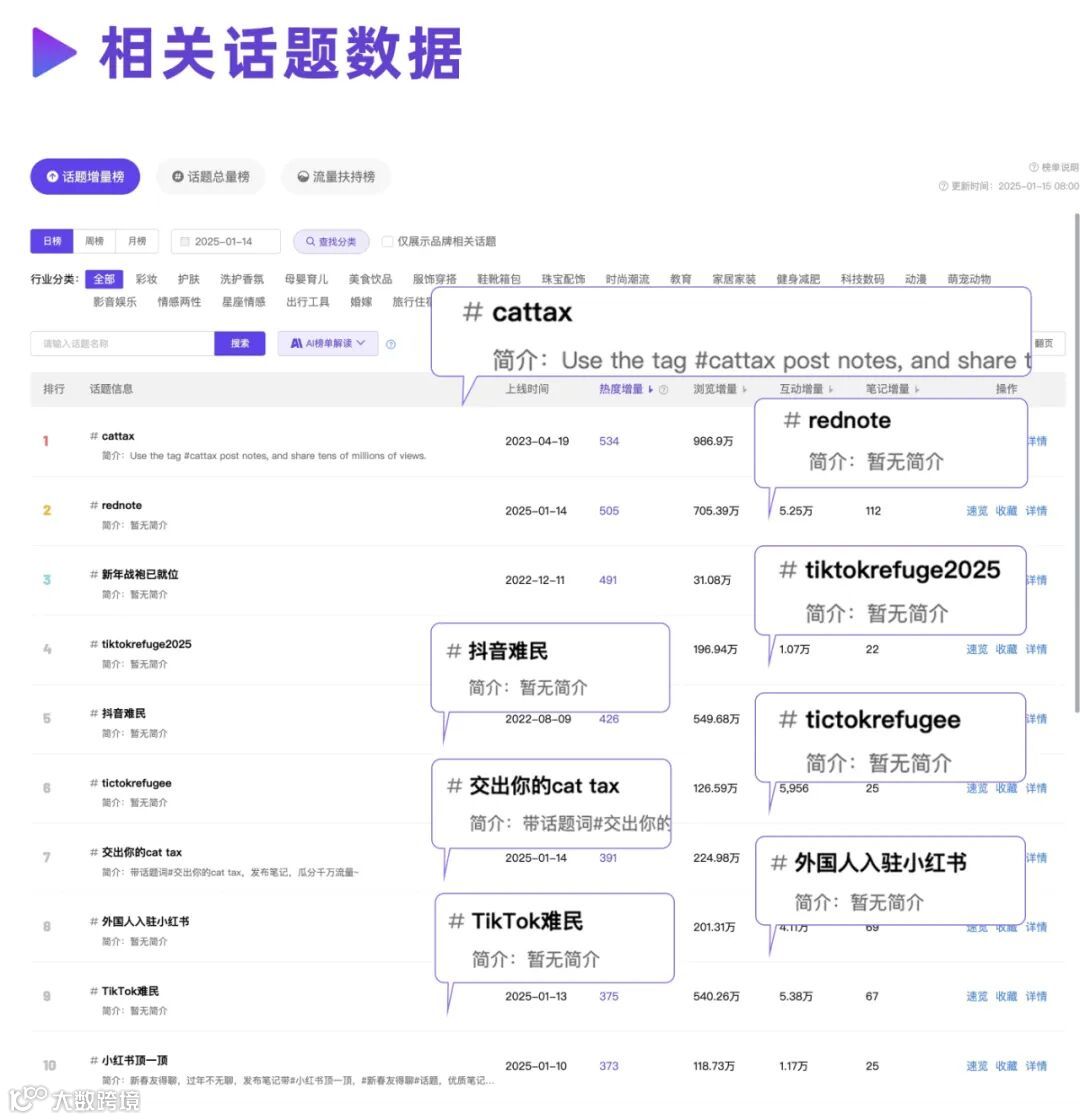This screenshot has height=1120, width=1080.
Task: Expand the AI榜单解读 dropdown
Action: click(328, 344)
